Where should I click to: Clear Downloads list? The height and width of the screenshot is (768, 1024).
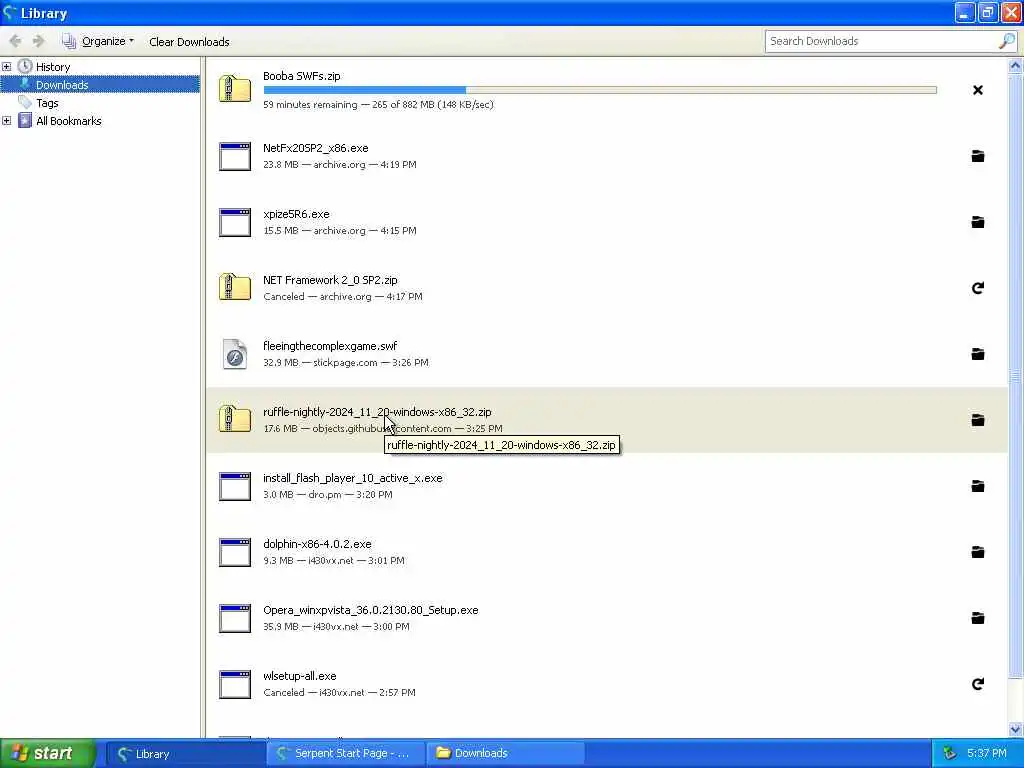point(189,42)
